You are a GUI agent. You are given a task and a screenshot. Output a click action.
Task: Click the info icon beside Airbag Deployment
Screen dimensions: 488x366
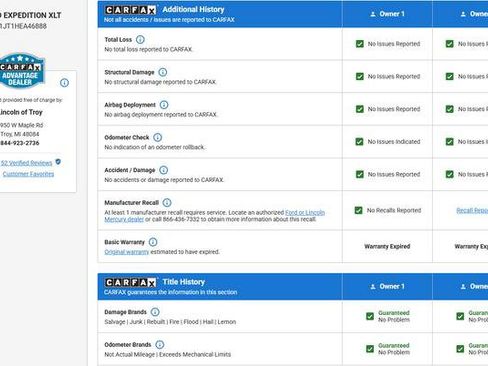click(x=164, y=105)
